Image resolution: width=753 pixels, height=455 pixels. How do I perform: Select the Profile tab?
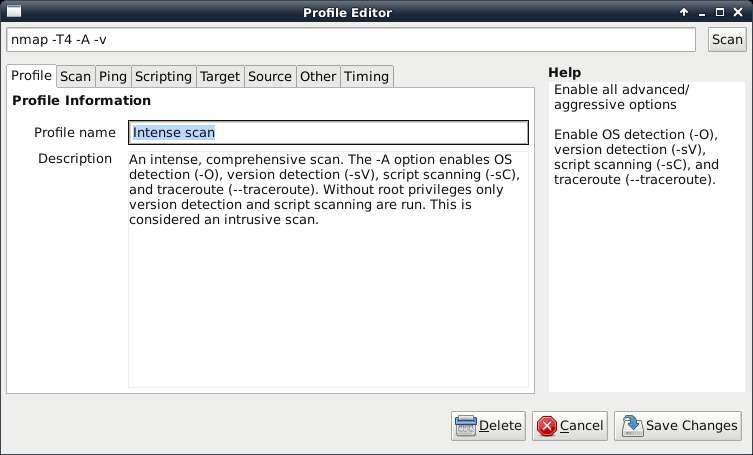click(x=31, y=75)
